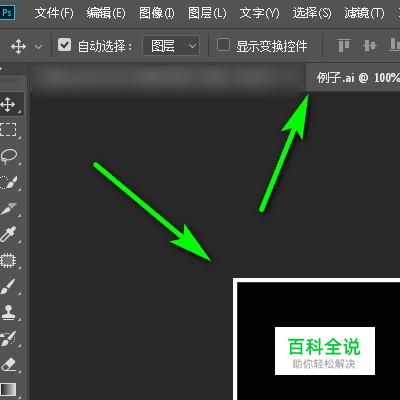Open the 图层 auto-select dropdown
Screen dimensions: 400x400
click(x=171, y=46)
